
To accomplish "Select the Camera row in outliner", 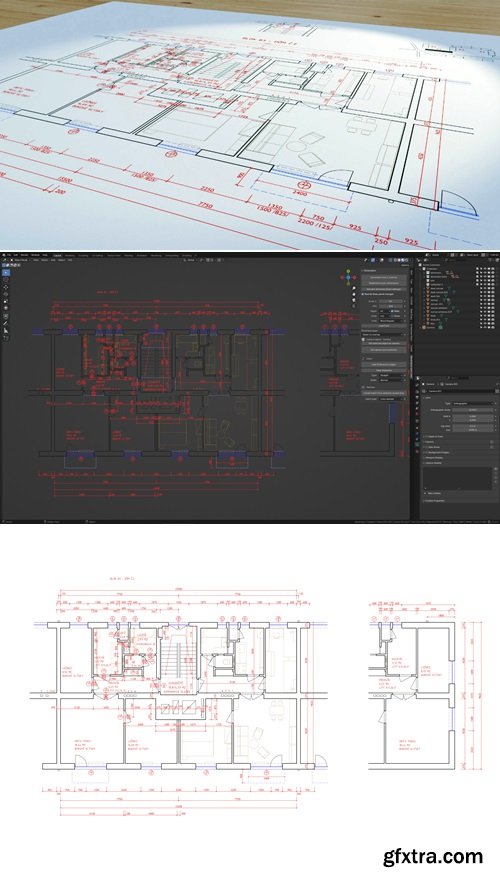I will (x=457, y=328).
